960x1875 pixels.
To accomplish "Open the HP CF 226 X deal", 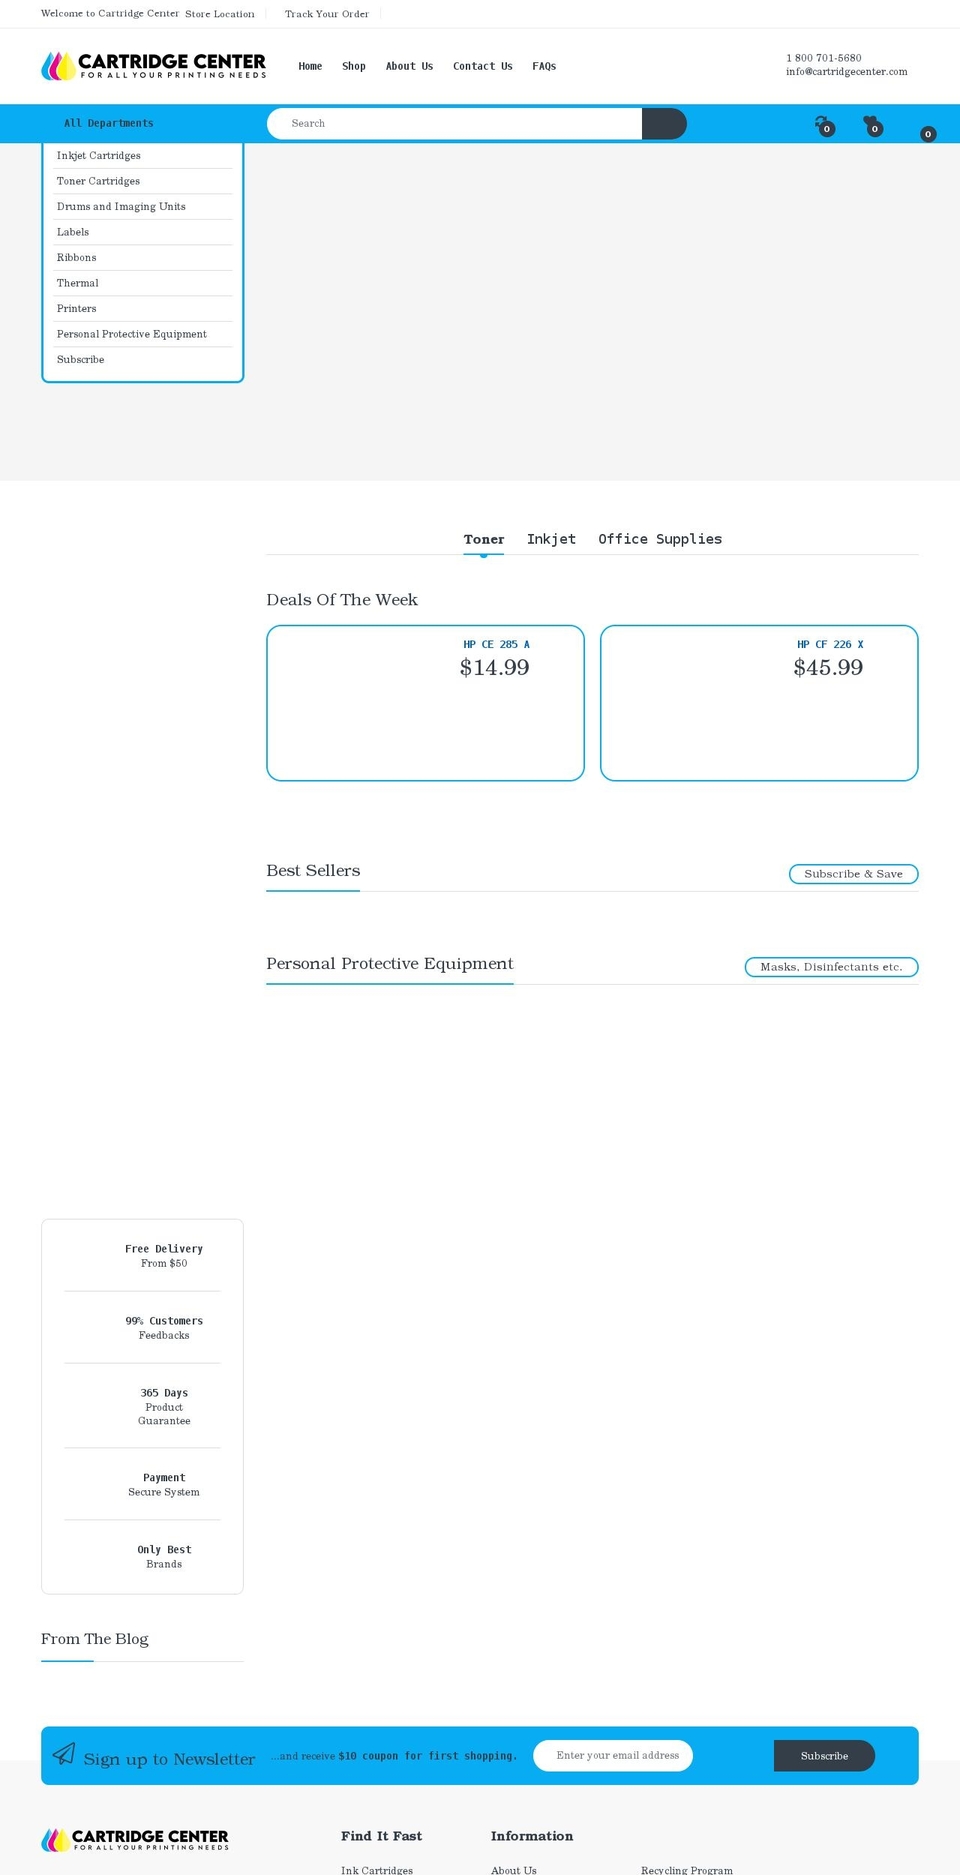I will pyautogui.click(x=830, y=645).
